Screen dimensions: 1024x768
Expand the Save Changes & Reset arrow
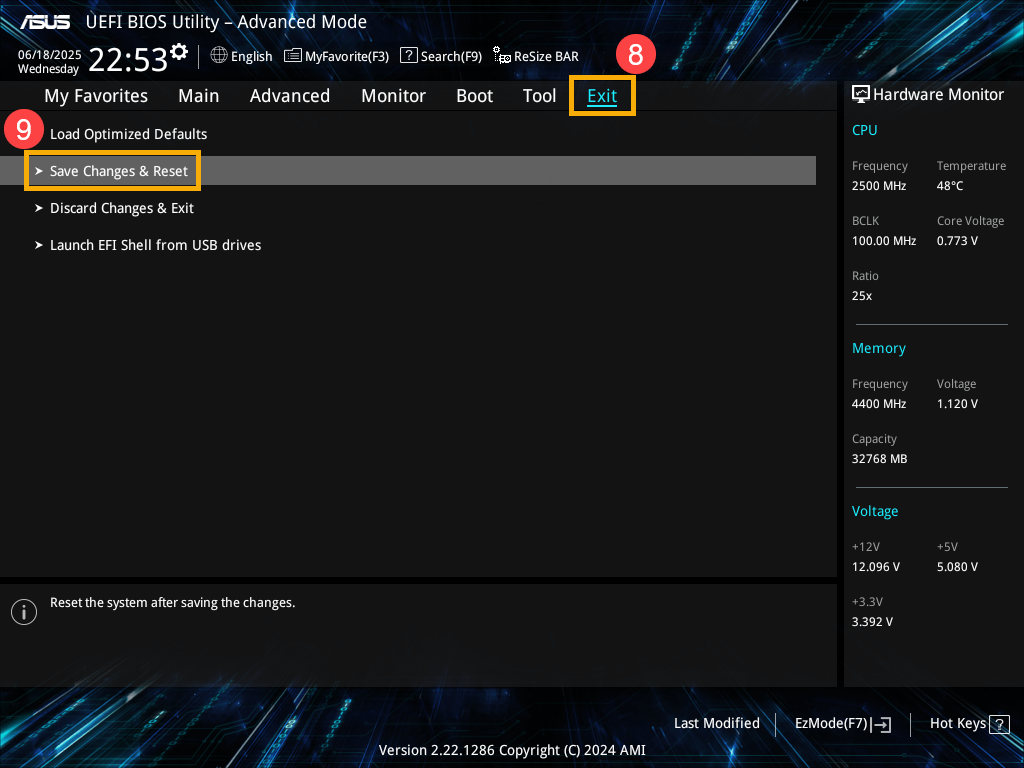pos(39,171)
